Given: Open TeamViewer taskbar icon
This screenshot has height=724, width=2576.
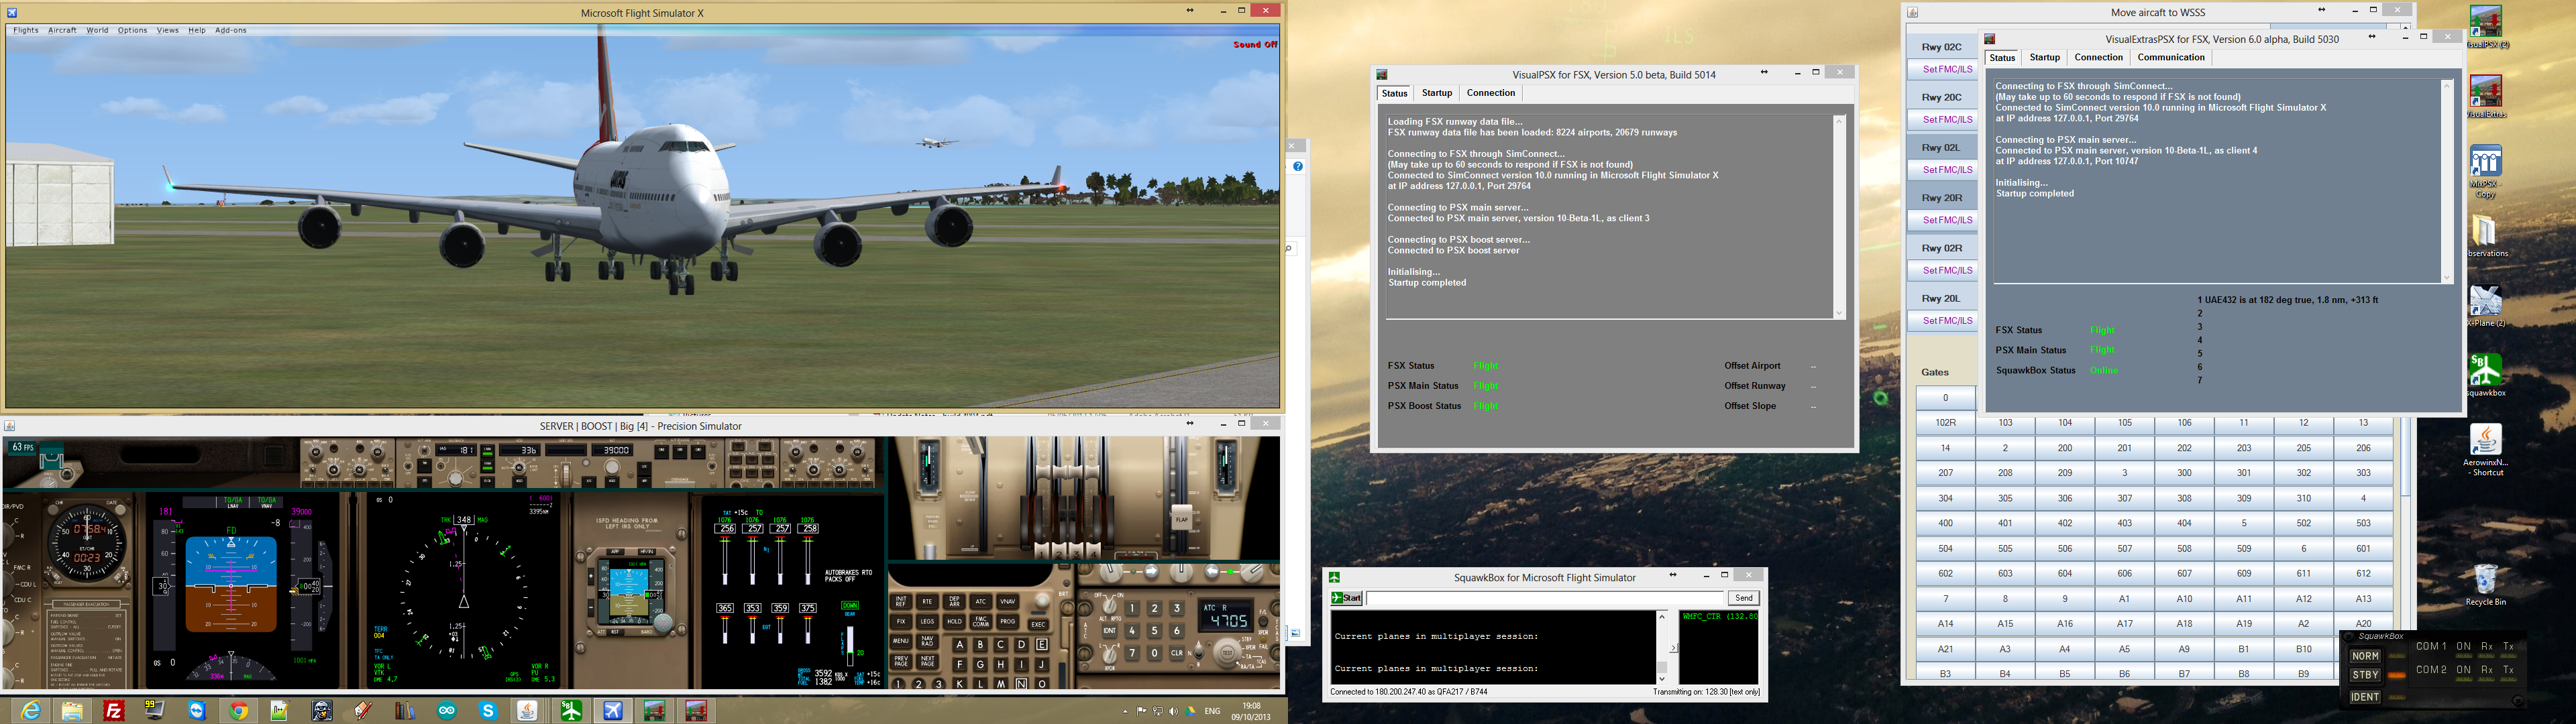Looking at the screenshot, I should click(197, 711).
